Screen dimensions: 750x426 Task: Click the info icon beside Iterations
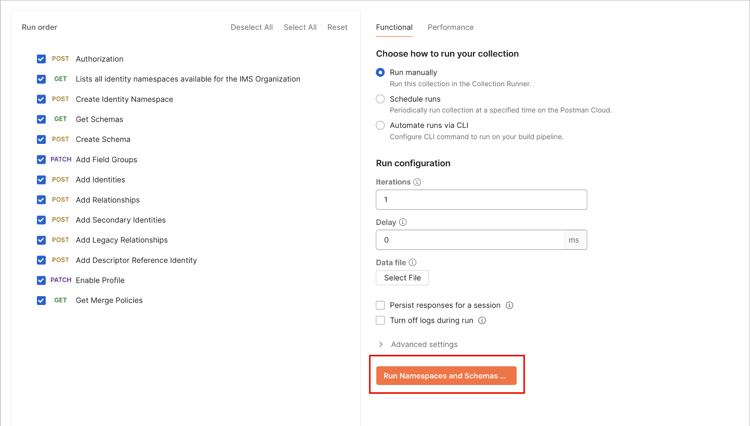coord(417,182)
